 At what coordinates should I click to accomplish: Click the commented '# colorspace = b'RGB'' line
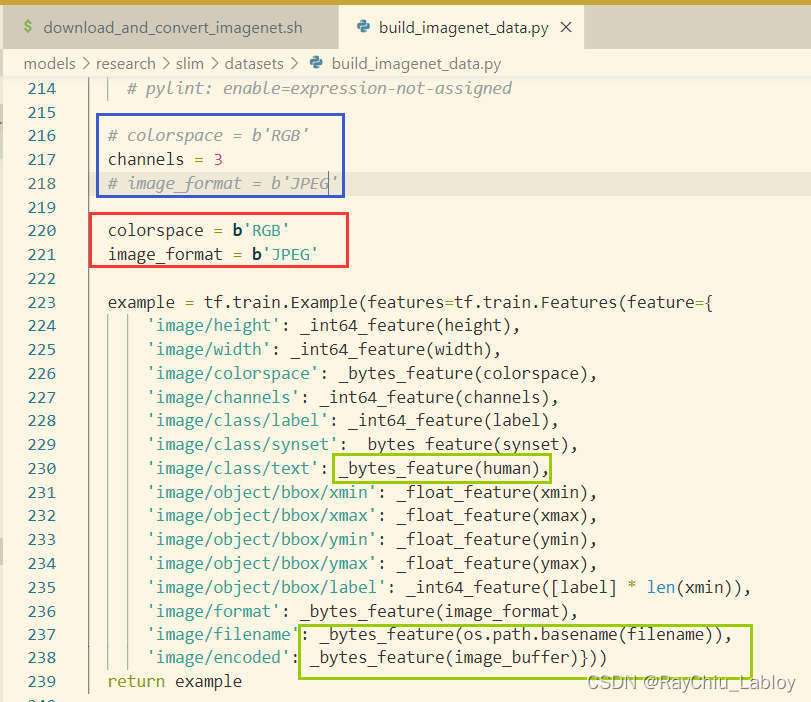pyautogui.click(x=208, y=136)
